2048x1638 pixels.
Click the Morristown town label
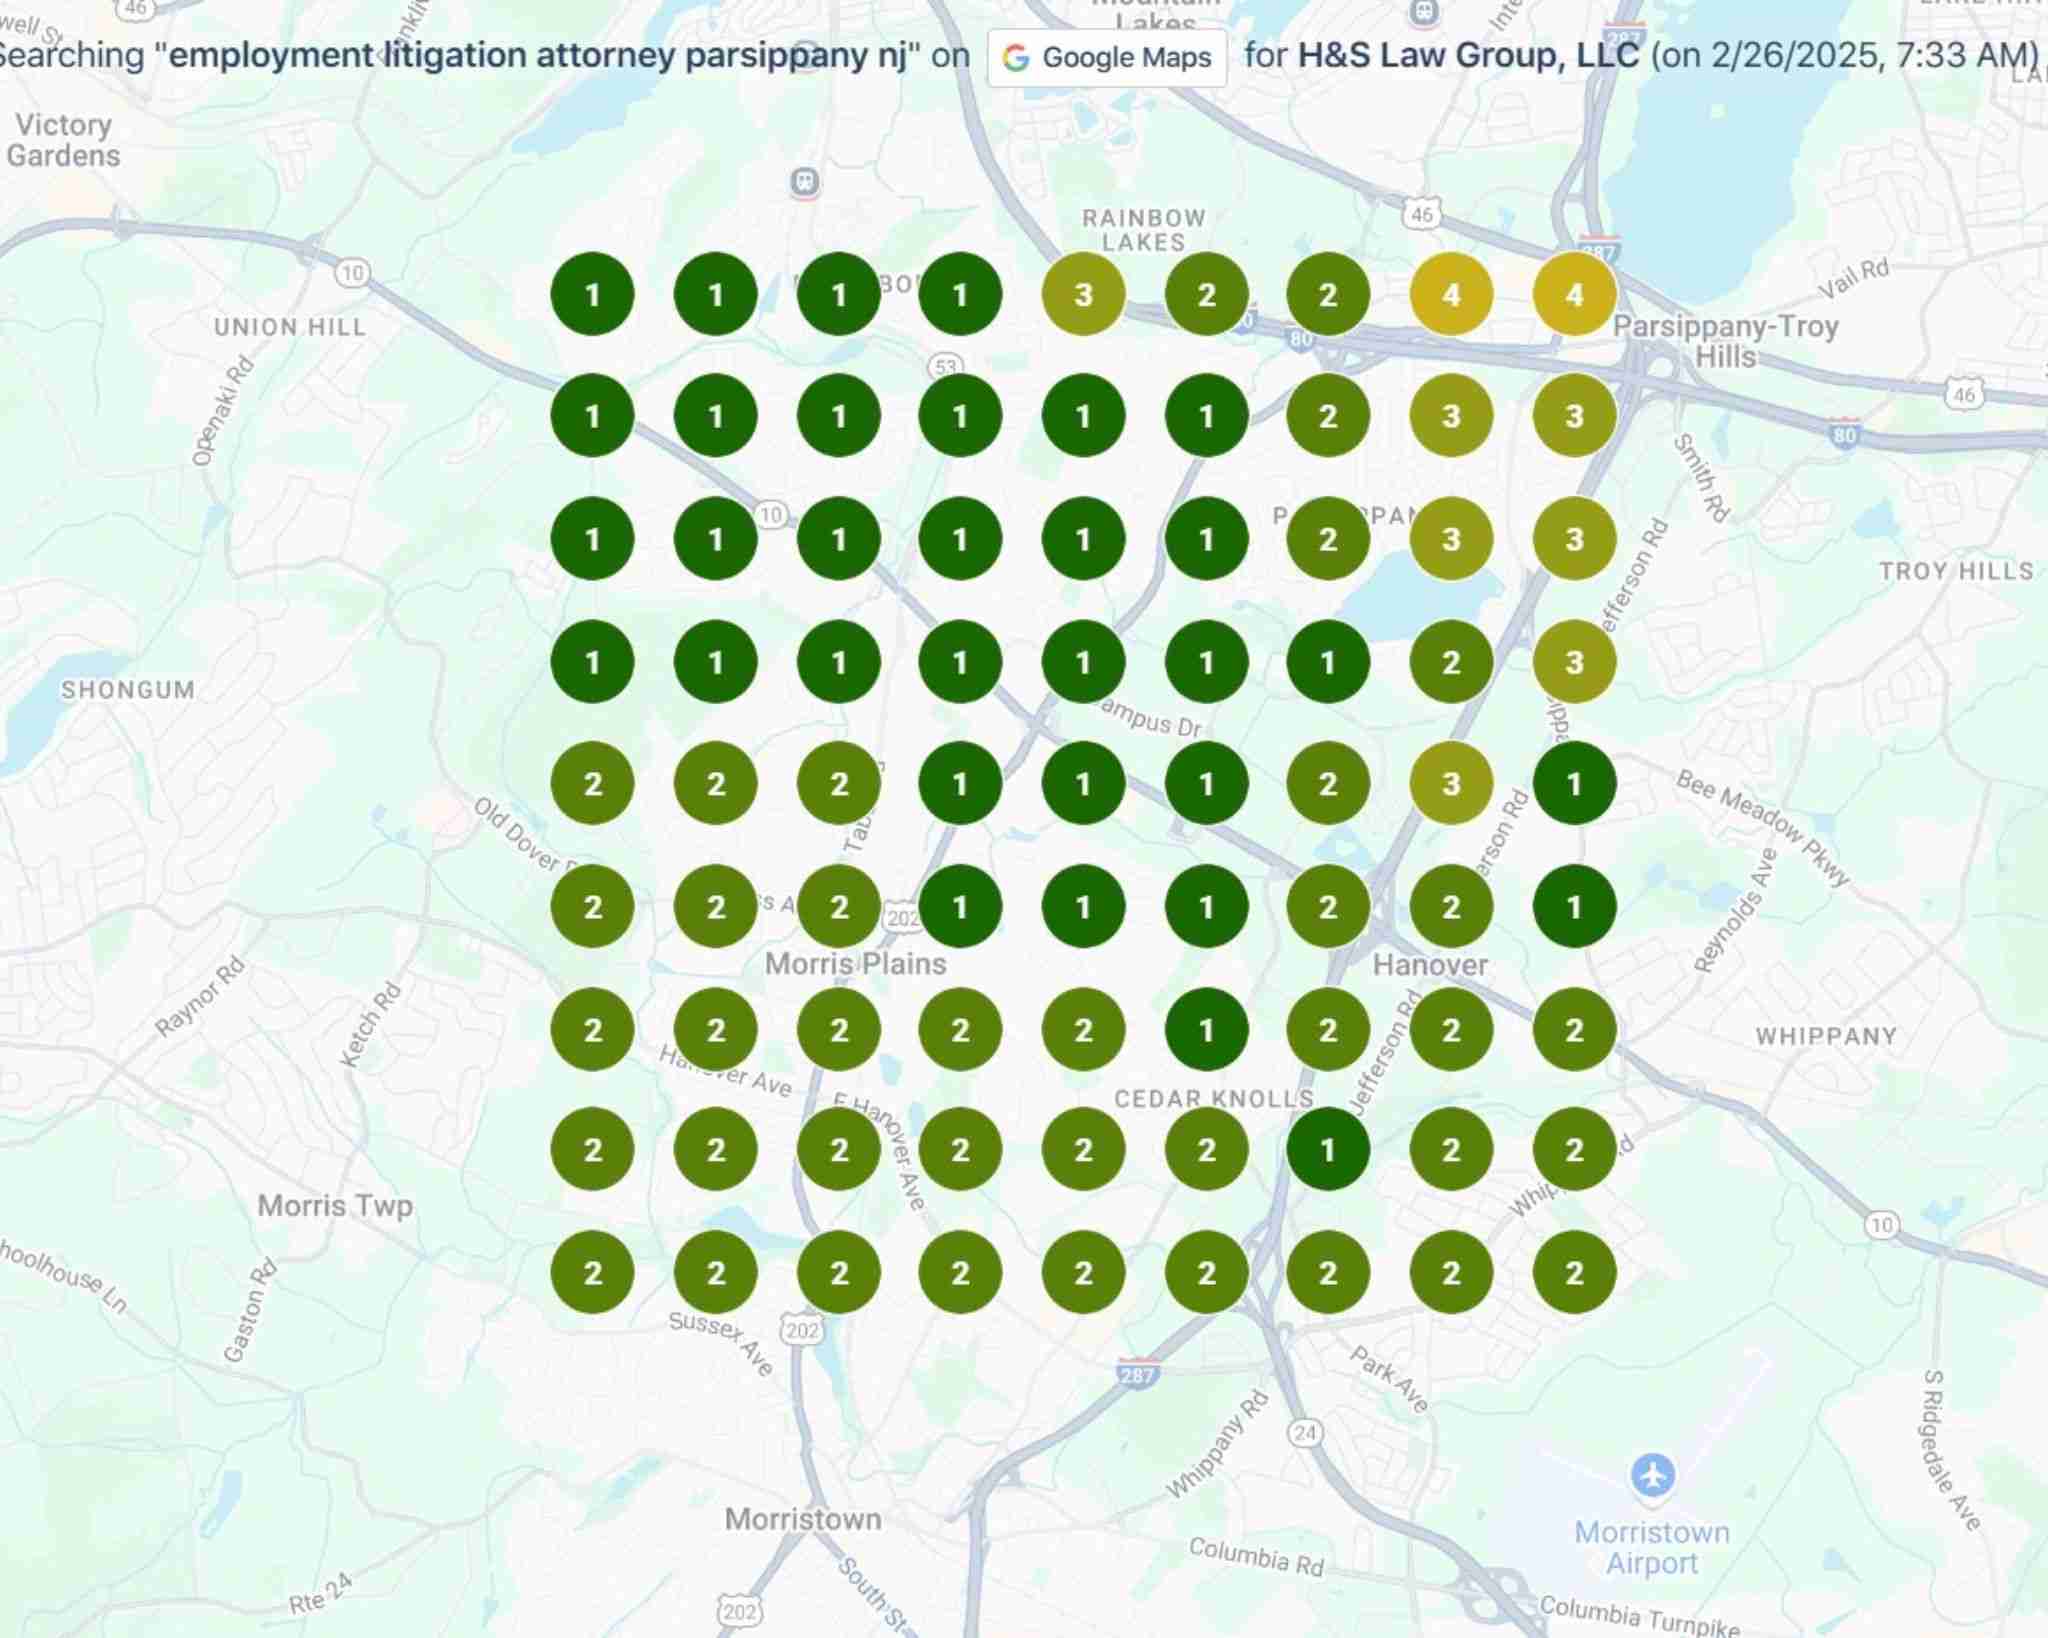(803, 1519)
